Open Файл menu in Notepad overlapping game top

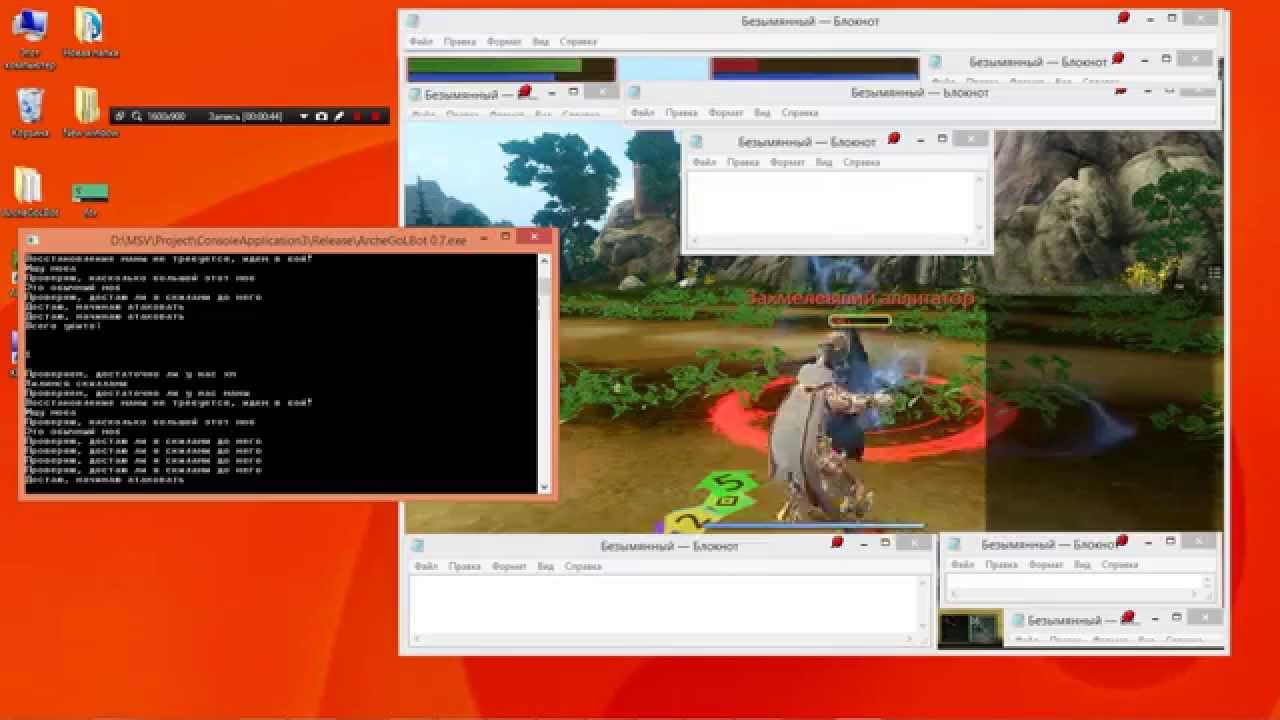pyautogui.click(x=641, y=113)
